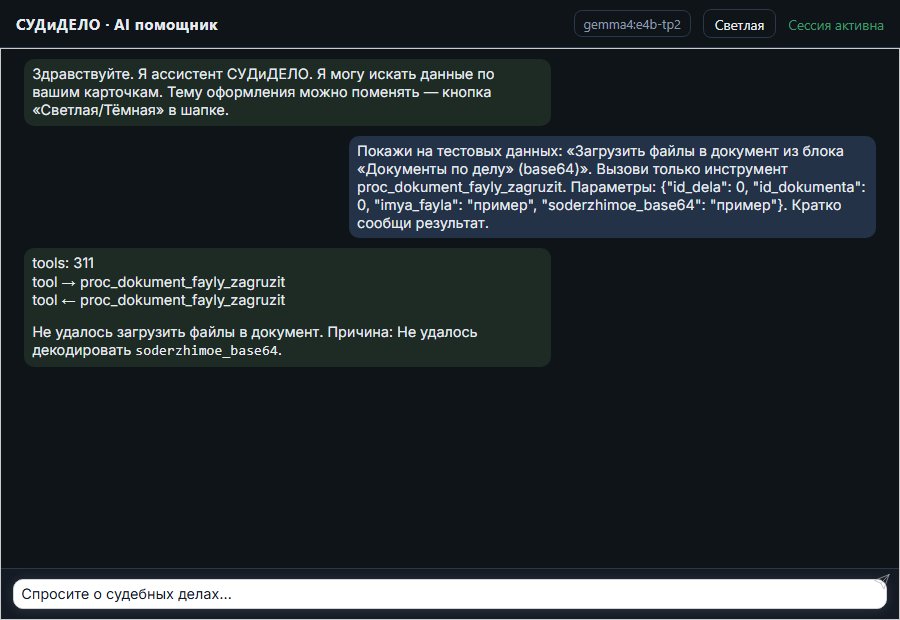
Task: Click Вызови только инструмент text in user message
Action: [x=692, y=169]
